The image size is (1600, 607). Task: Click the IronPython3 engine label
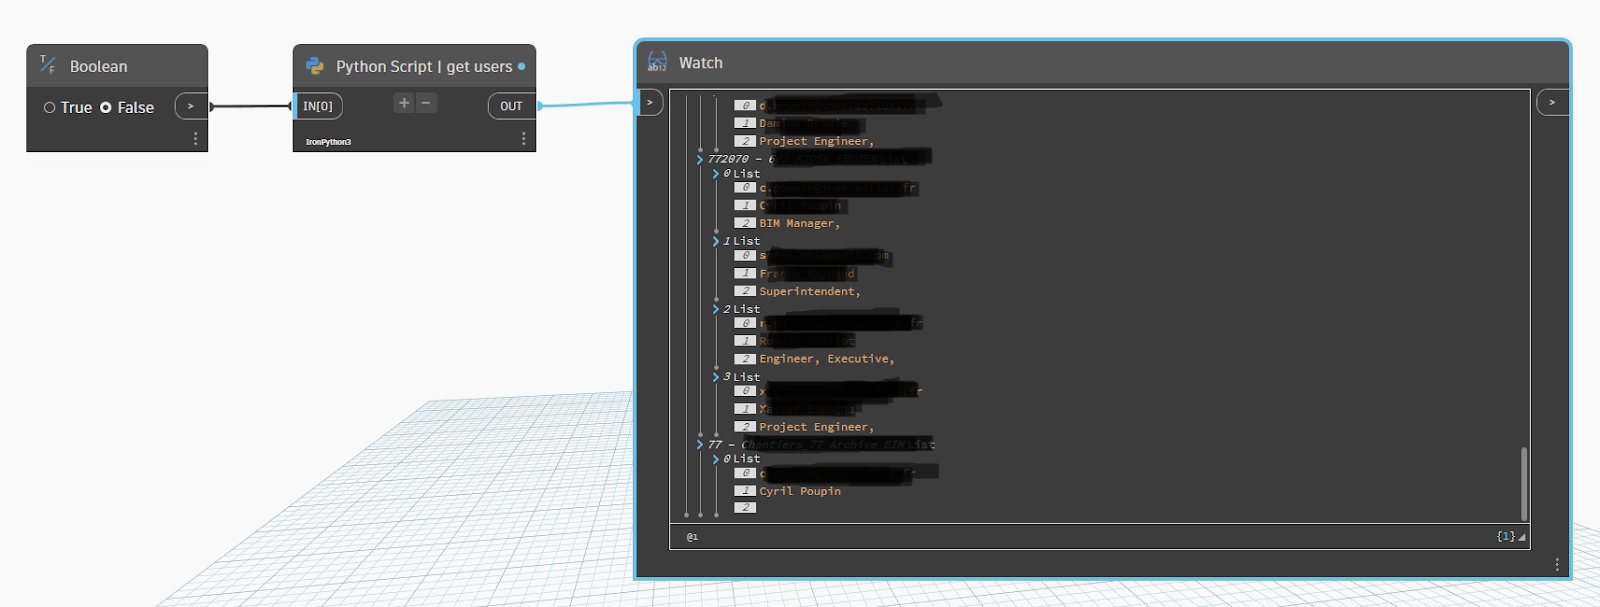point(328,142)
